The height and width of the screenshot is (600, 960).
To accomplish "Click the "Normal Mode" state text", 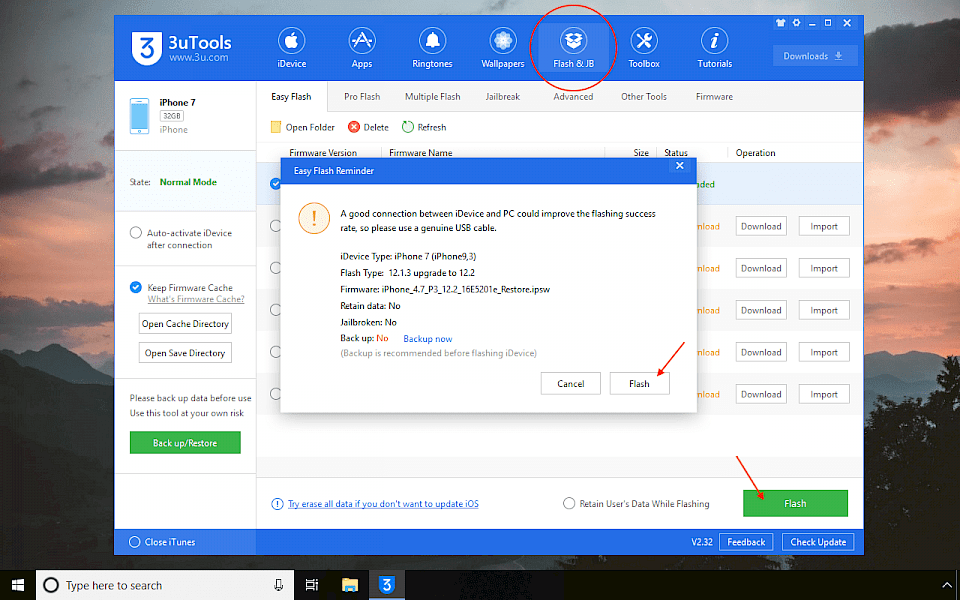I will tap(188, 182).
